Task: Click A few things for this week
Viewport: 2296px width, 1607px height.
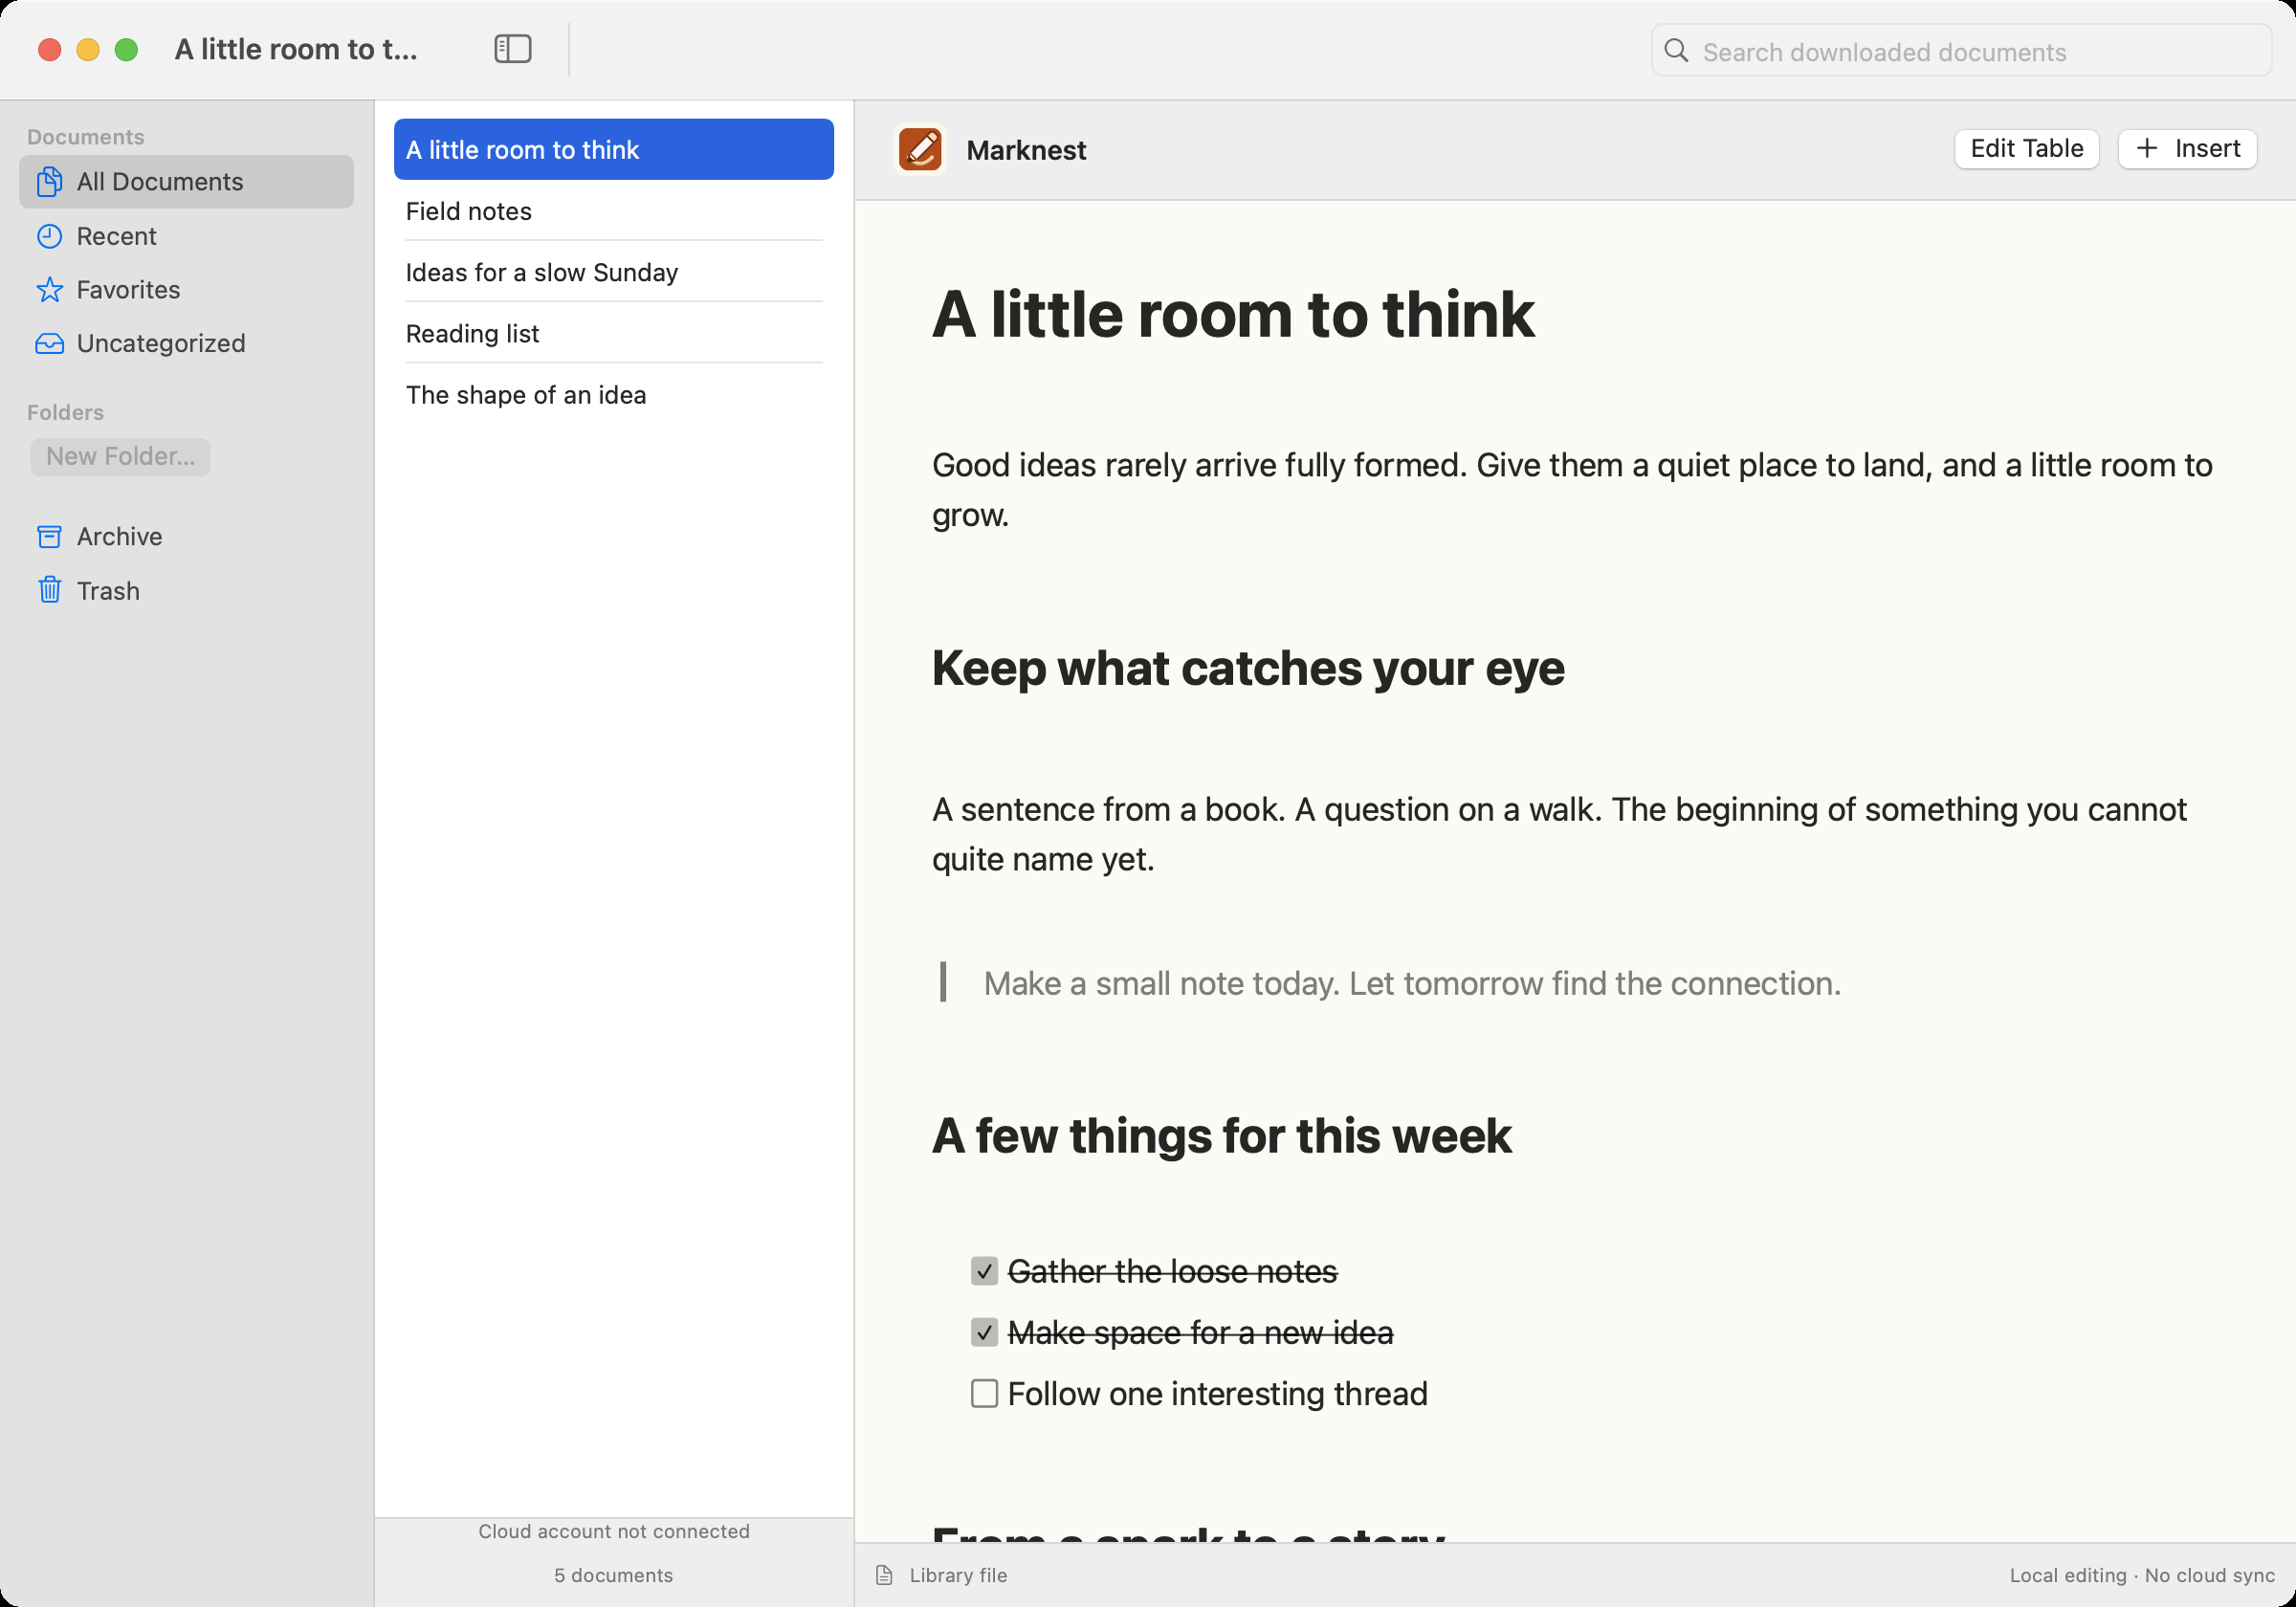Action: coord(1221,1137)
